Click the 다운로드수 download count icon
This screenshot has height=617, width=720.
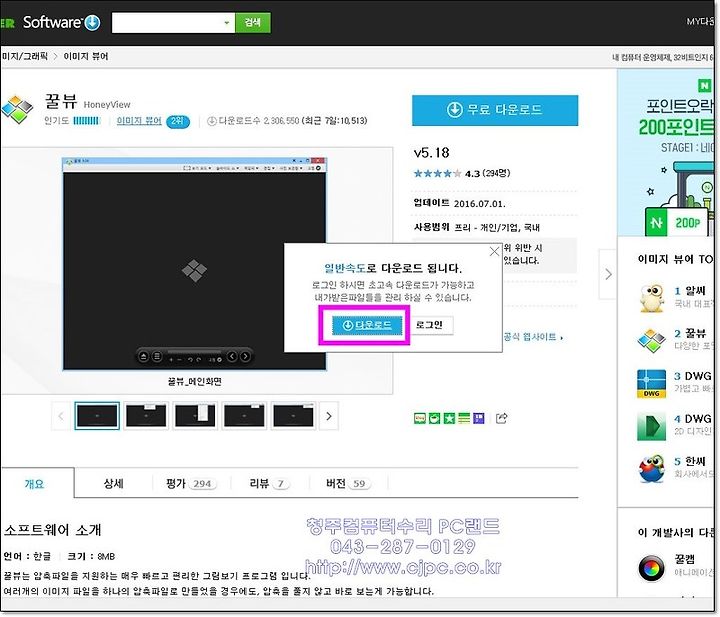[212, 121]
